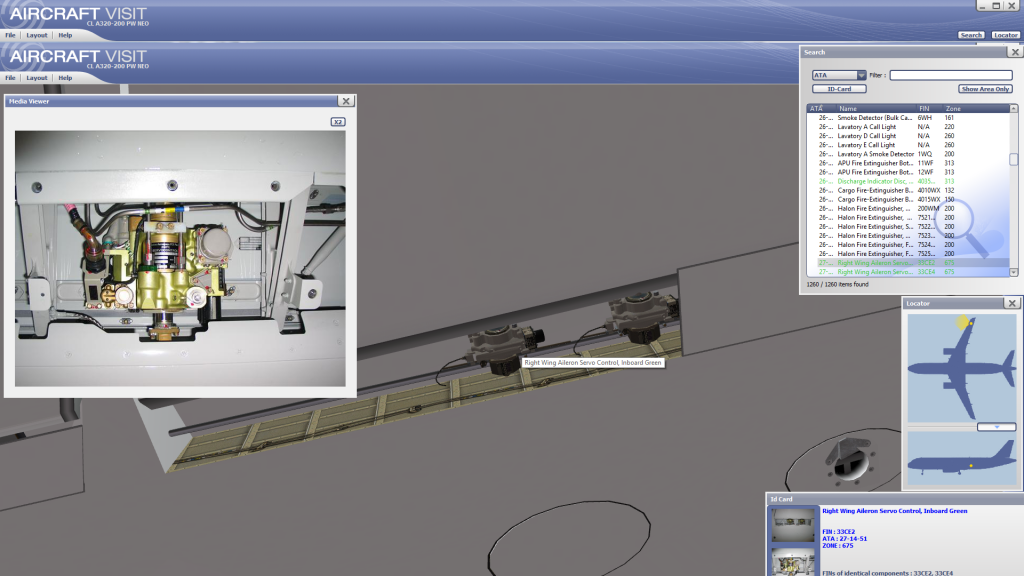Select the second aileron servo 3D model
1024x576 pixels.
click(641, 318)
